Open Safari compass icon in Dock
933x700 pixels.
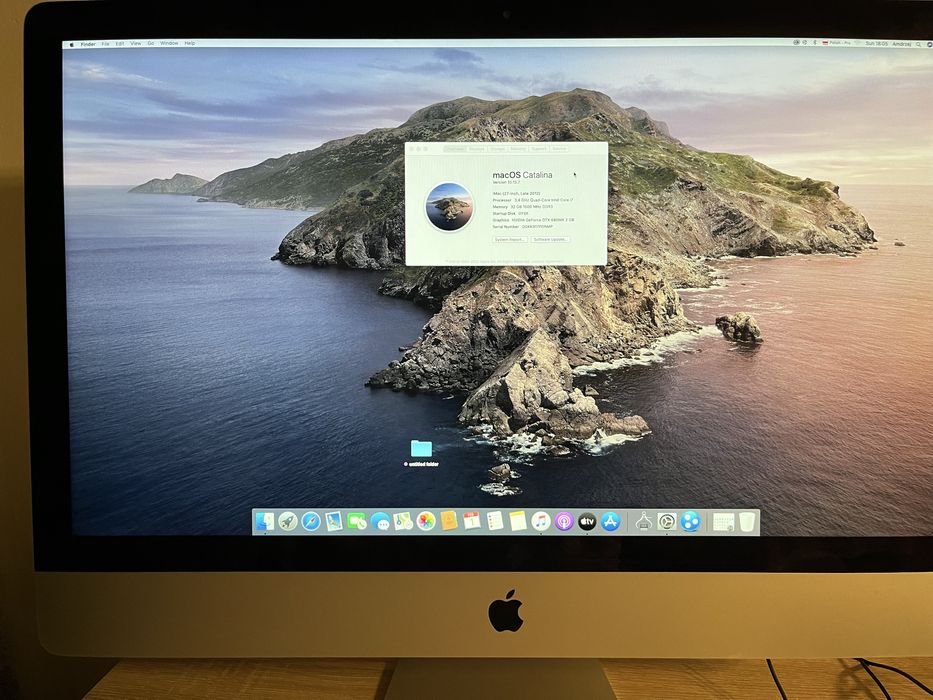coord(311,522)
